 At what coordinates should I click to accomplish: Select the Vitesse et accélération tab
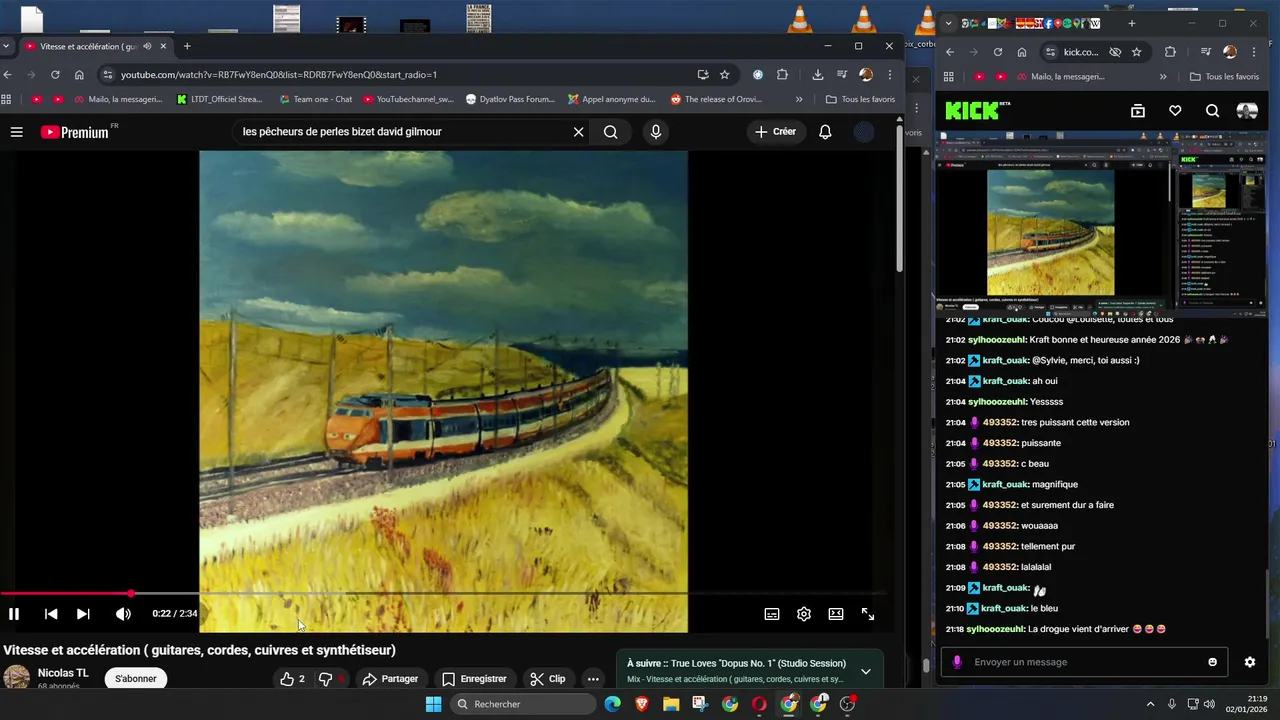pyautogui.click(x=97, y=46)
